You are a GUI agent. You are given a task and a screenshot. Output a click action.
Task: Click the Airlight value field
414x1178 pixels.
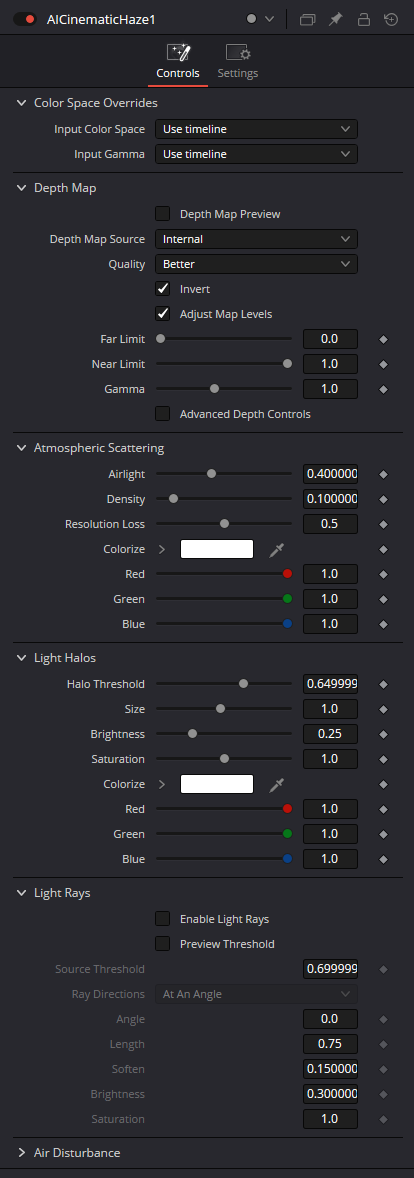click(330, 474)
